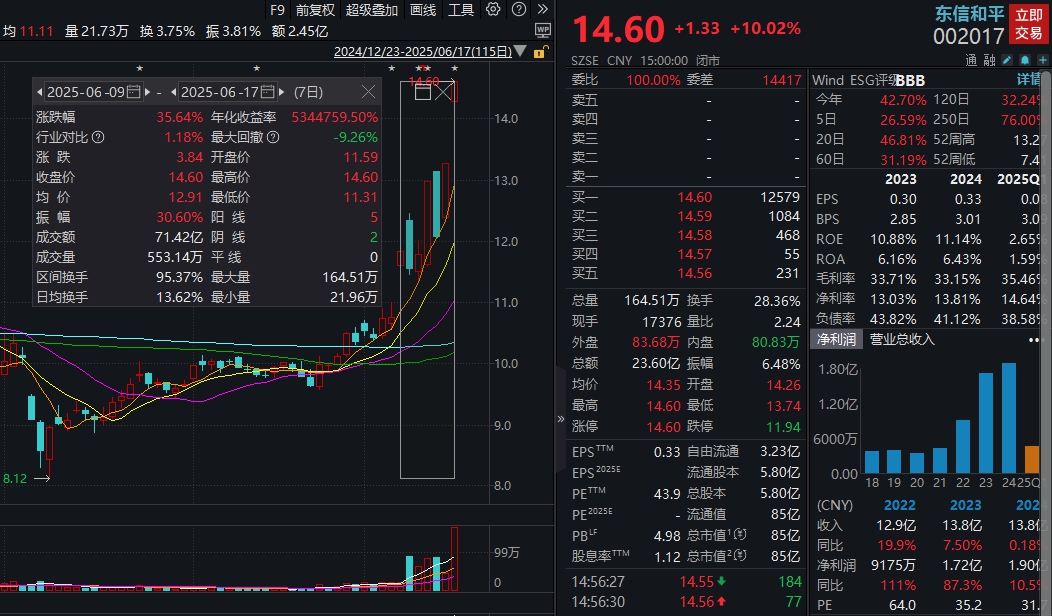Screen dimensions: 1052x616
Task: Open the ESG 详情 link
Action: coord(1029,80)
